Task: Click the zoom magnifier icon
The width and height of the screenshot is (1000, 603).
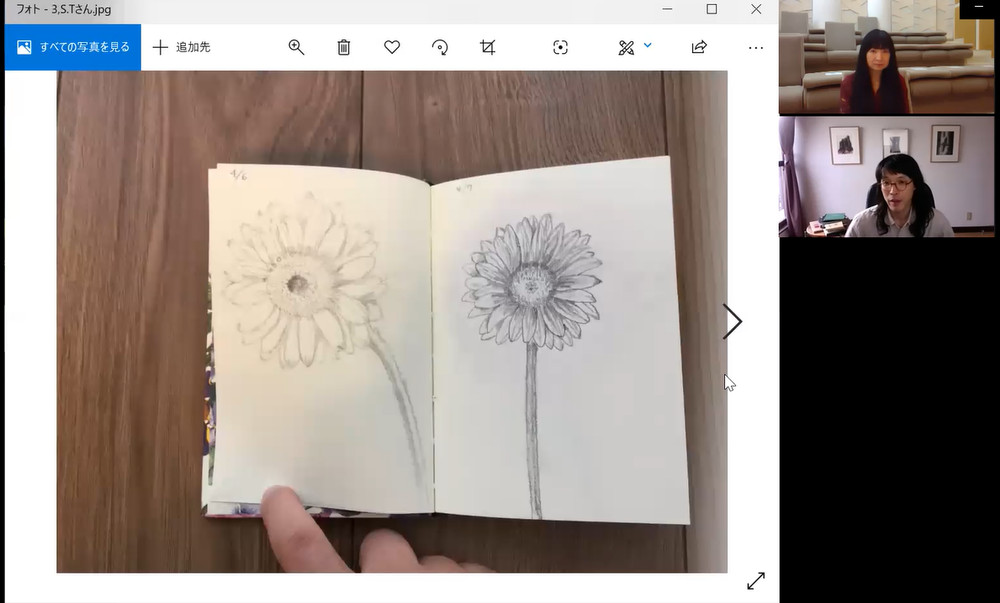Action: point(296,47)
